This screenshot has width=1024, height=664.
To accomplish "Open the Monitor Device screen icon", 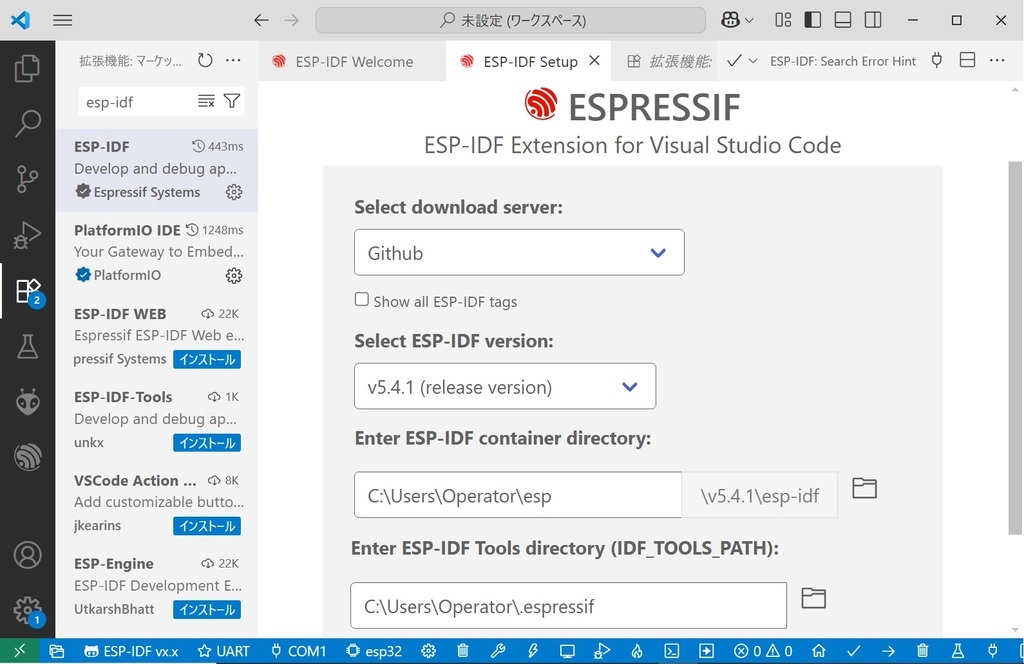I will click(x=566, y=650).
